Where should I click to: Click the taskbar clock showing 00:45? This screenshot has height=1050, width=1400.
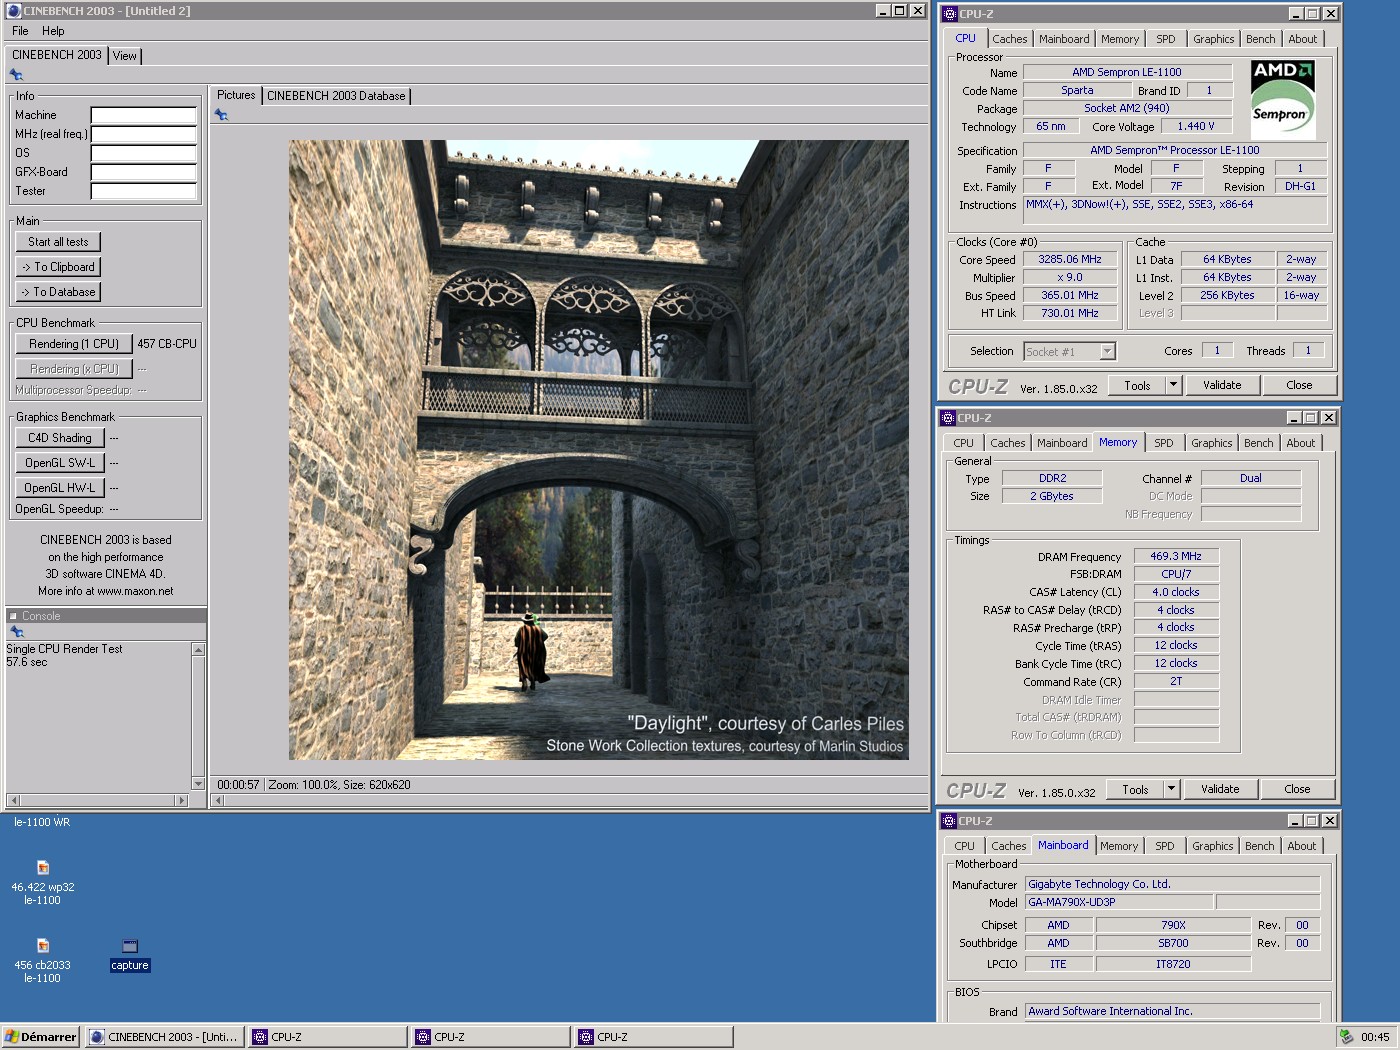(x=1375, y=1037)
